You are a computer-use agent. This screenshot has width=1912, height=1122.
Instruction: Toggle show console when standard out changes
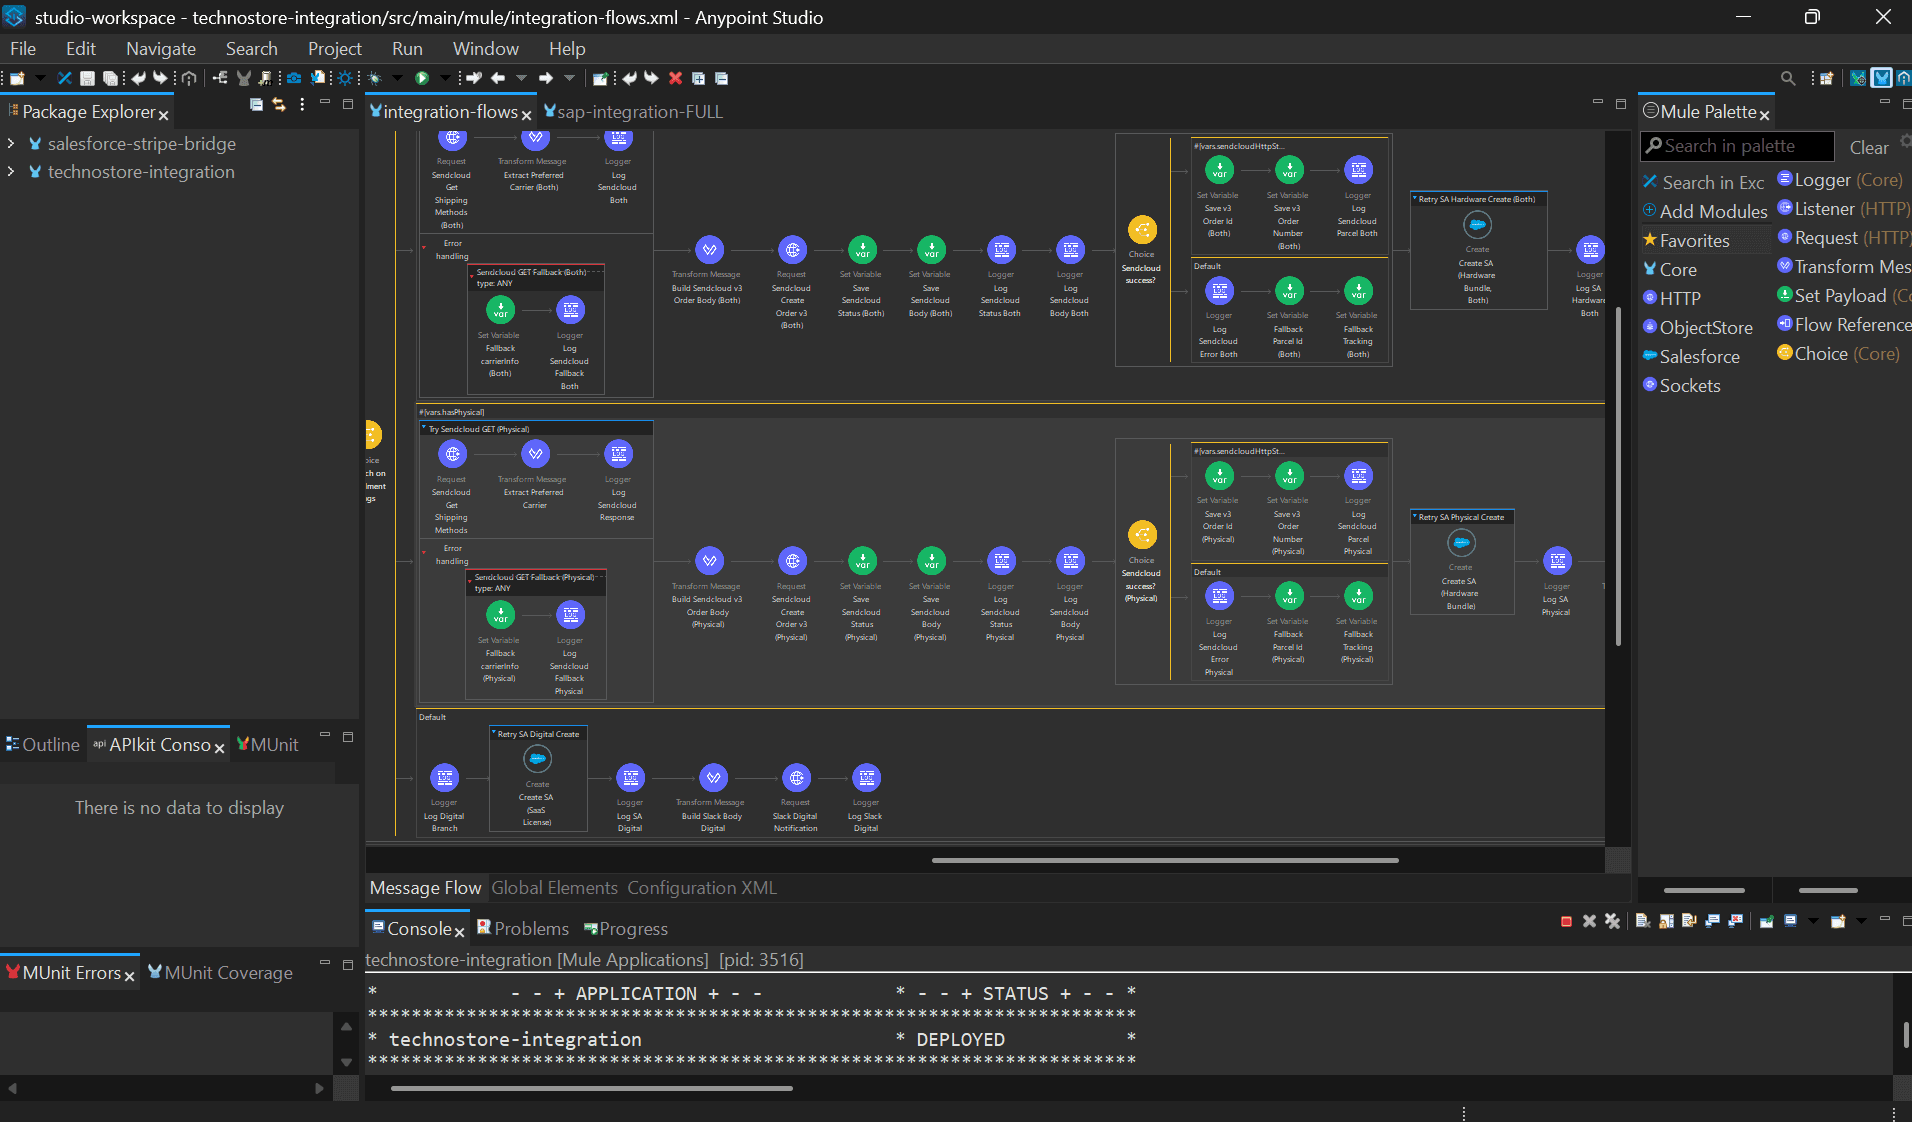[1712, 921]
